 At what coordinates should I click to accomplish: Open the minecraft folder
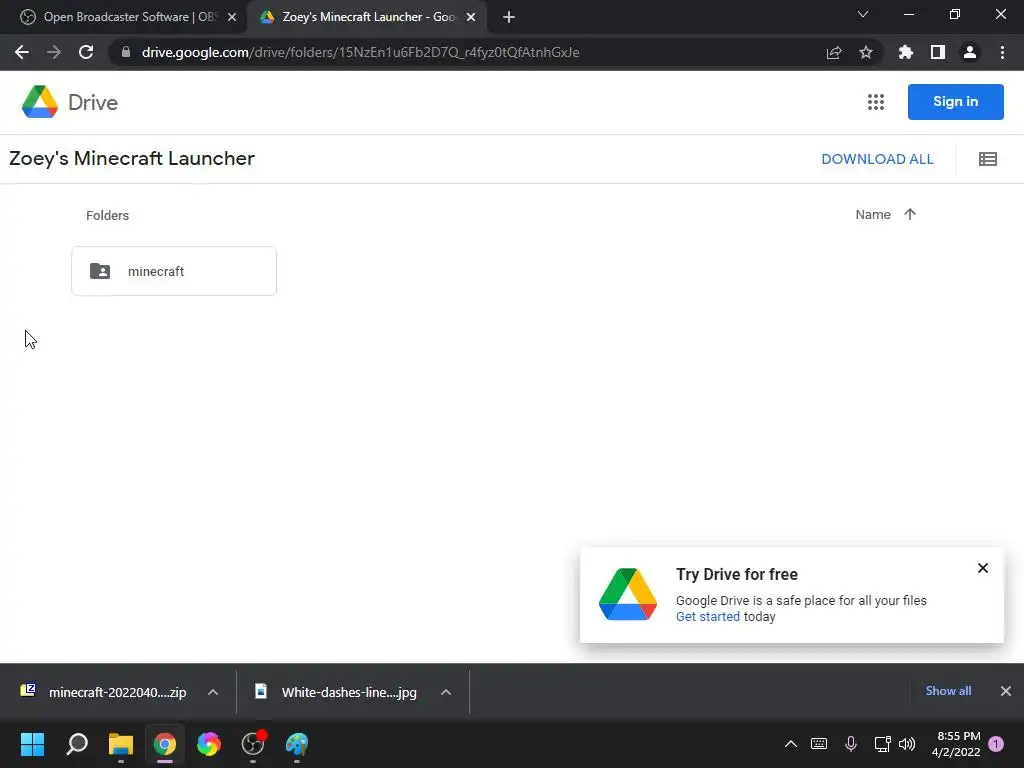click(174, 271)
